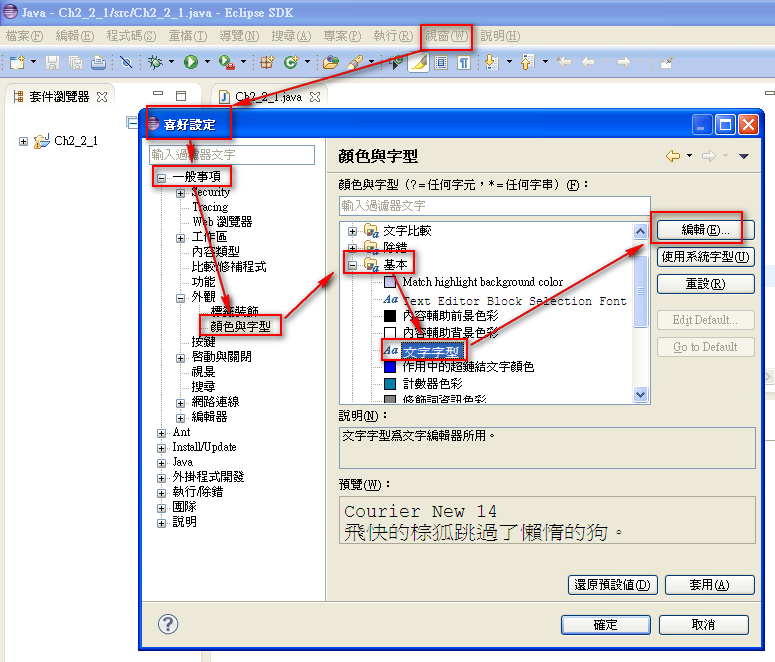Toggle Block Selection Mode icon
Image resolution: width=775 pixels, height=662 pixels.
click(441, 62)
